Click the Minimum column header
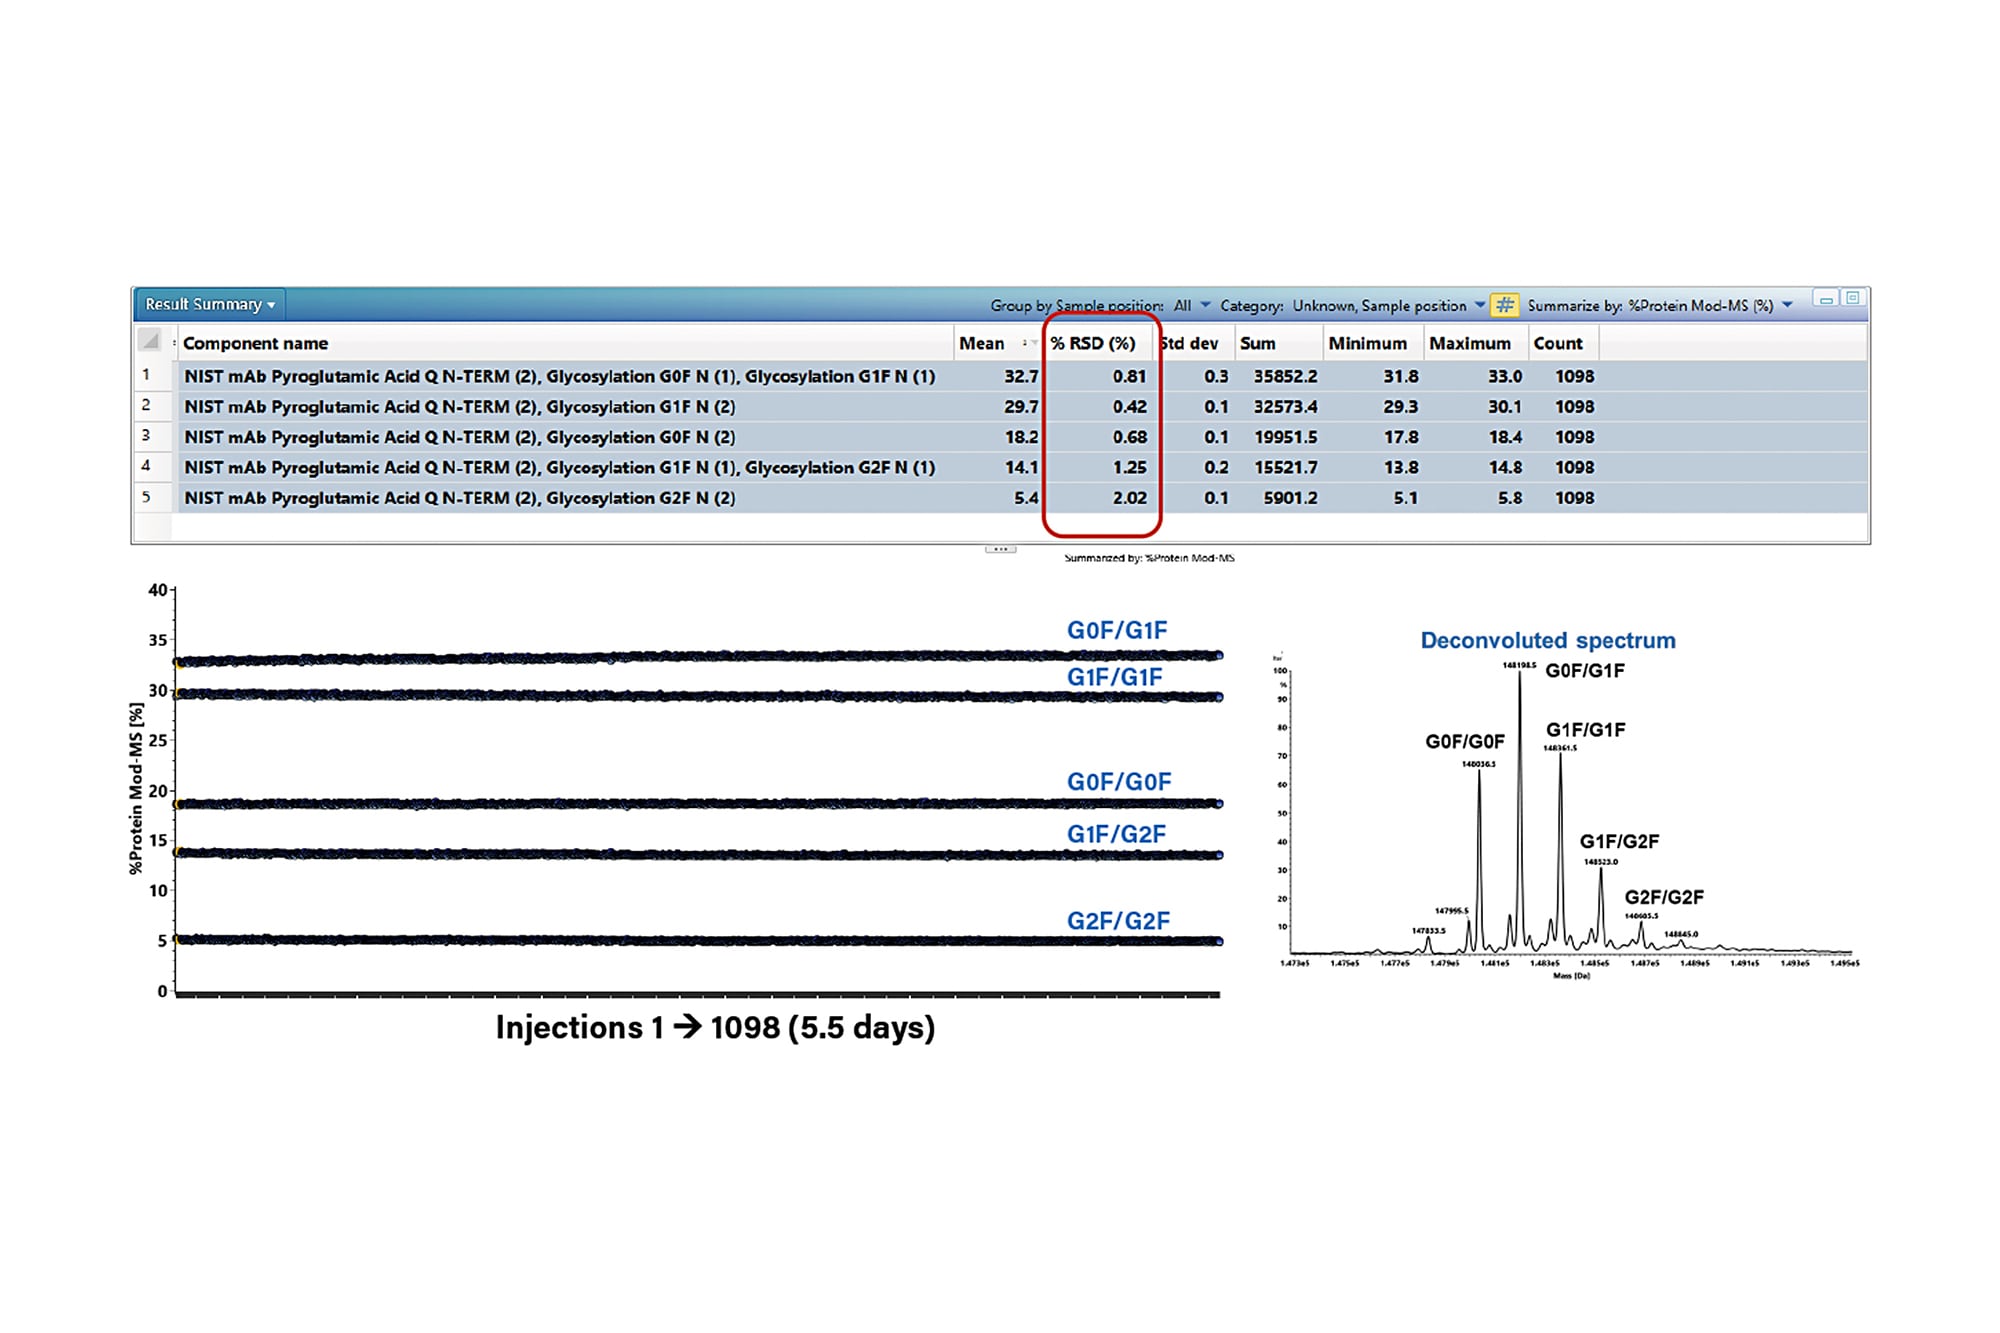 pos(1368,343)
